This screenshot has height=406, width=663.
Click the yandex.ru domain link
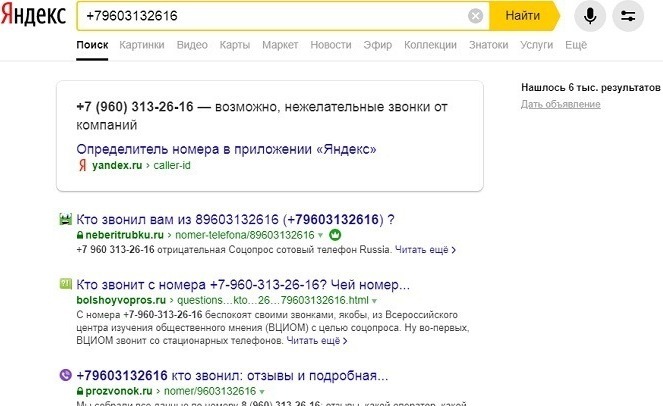[117, 165]
